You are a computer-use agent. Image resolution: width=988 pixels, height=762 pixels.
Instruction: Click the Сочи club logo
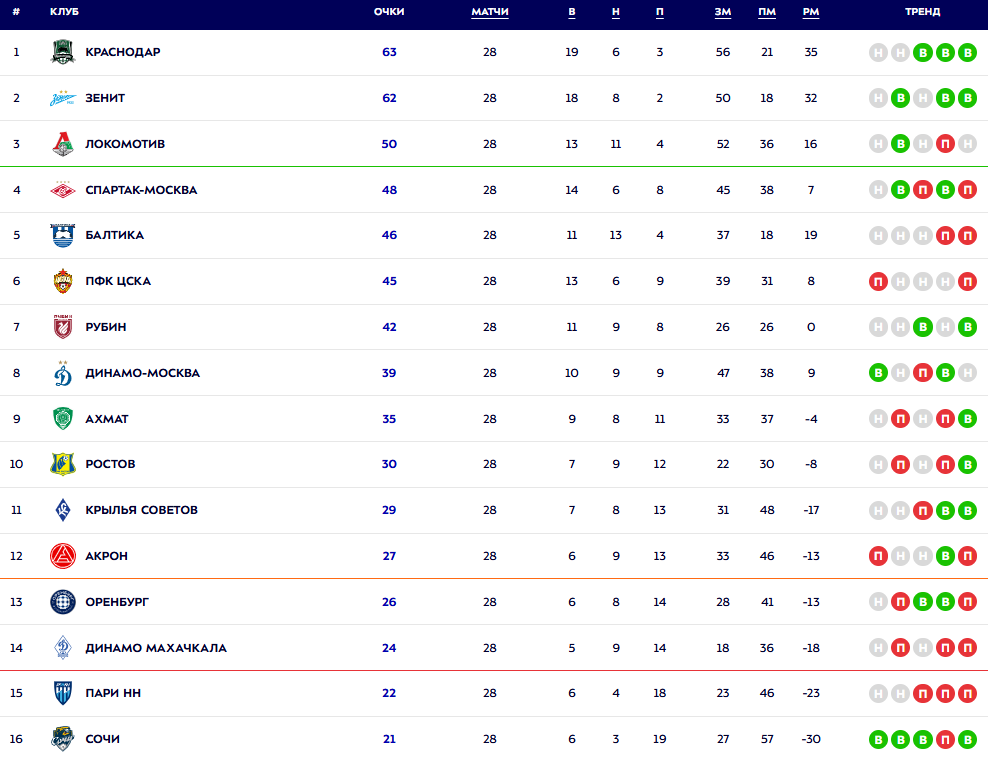(x=62, y=739)
